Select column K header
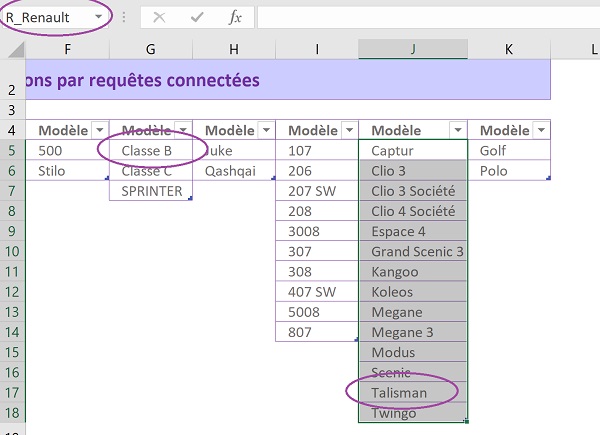This screenshot has height=435, width=600. coord(509,49)
